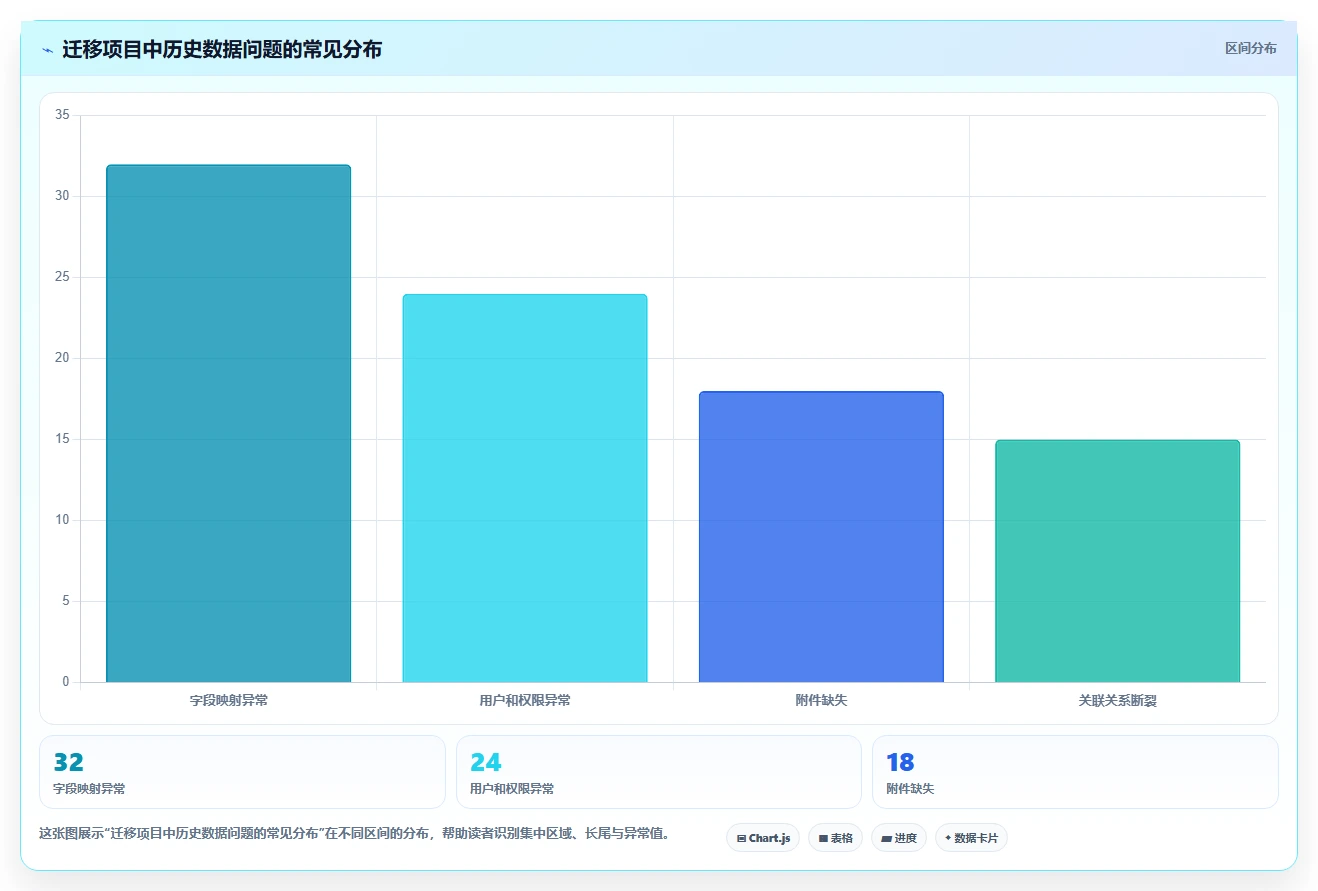Click the 字段映射异常 x-axis label
The width and height of the screenshot is (1318, 891).
pos(229,701)
